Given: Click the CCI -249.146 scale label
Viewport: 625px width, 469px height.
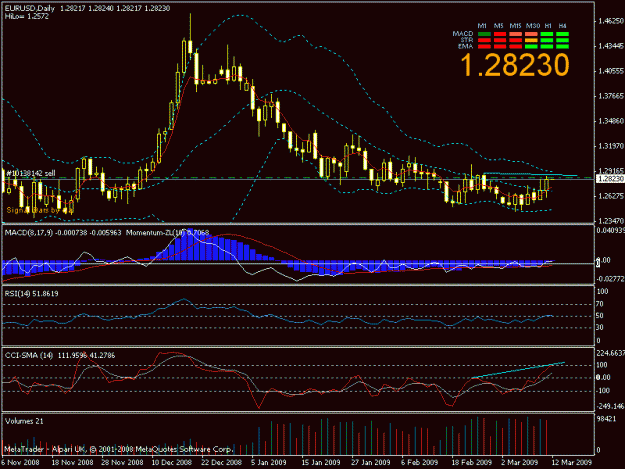Looking at the screenshot, I should pyautogui.click(x=610, y=407).
